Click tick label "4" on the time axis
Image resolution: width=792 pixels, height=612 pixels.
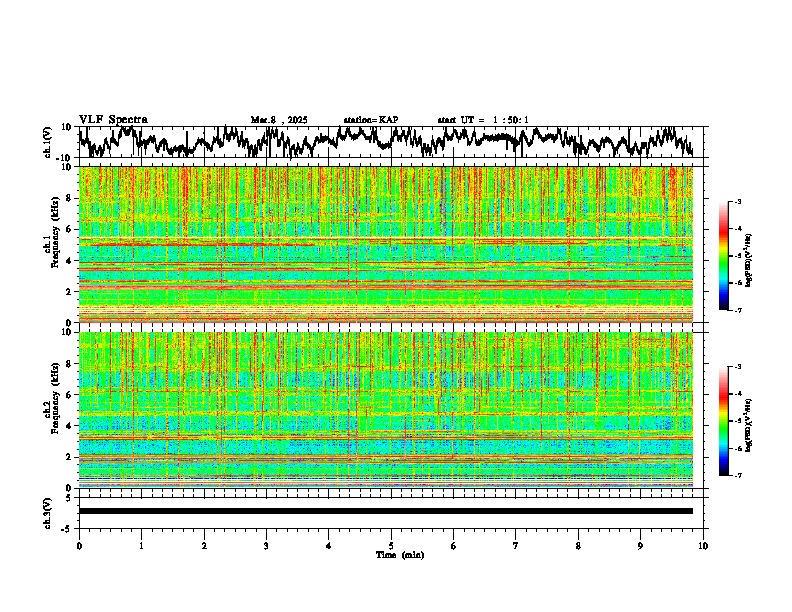(329, 546)
